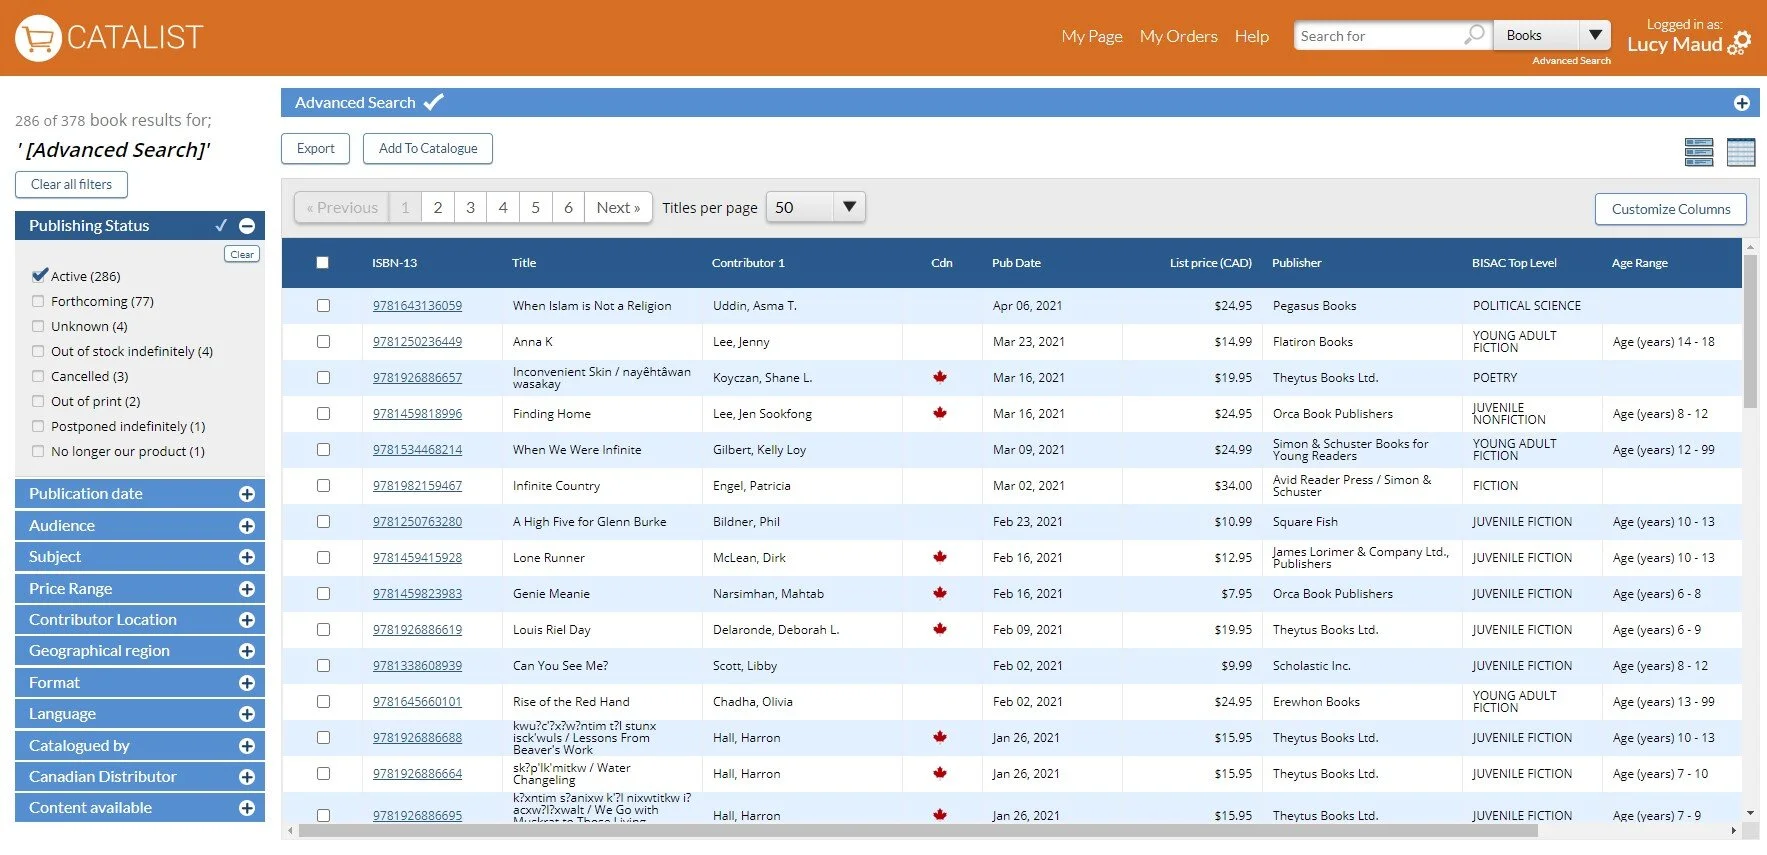The height and width of the screenshot is (855, 1767).
Task: Select checkbox for When Islam is Not a Religion
Action: point(323,306)
